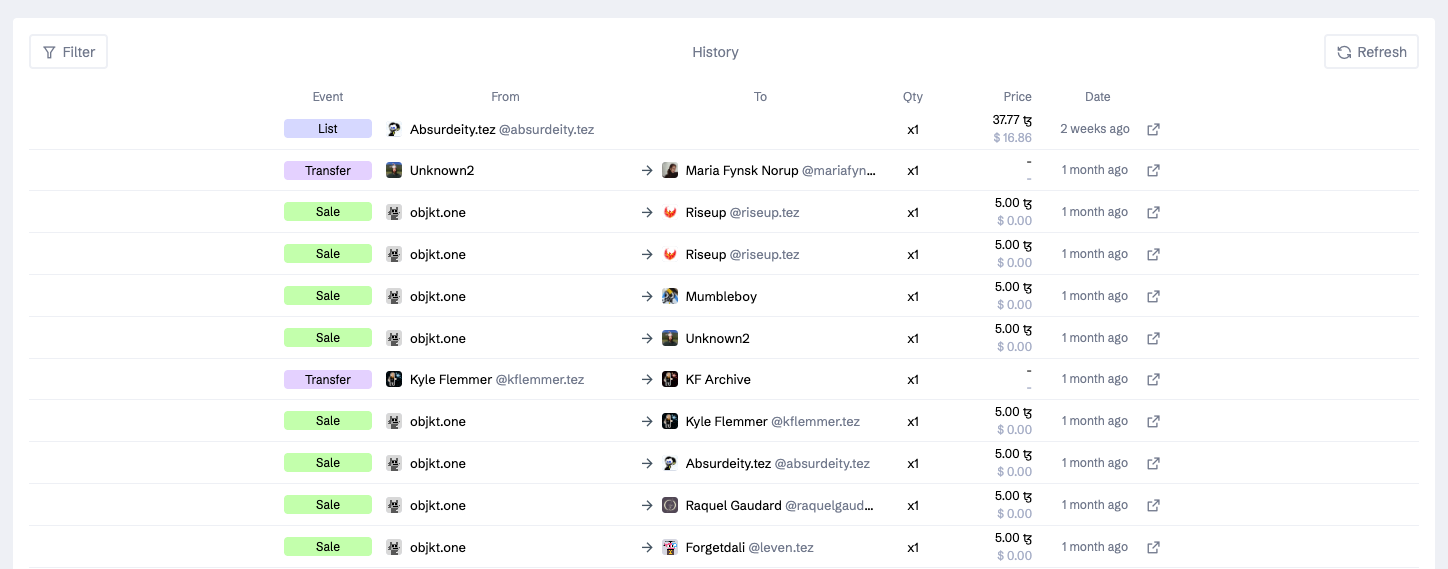Open Unknown2 buyer link in Sale row
1448x569 pixels.
pyautogui.click(x=718, y=338)
